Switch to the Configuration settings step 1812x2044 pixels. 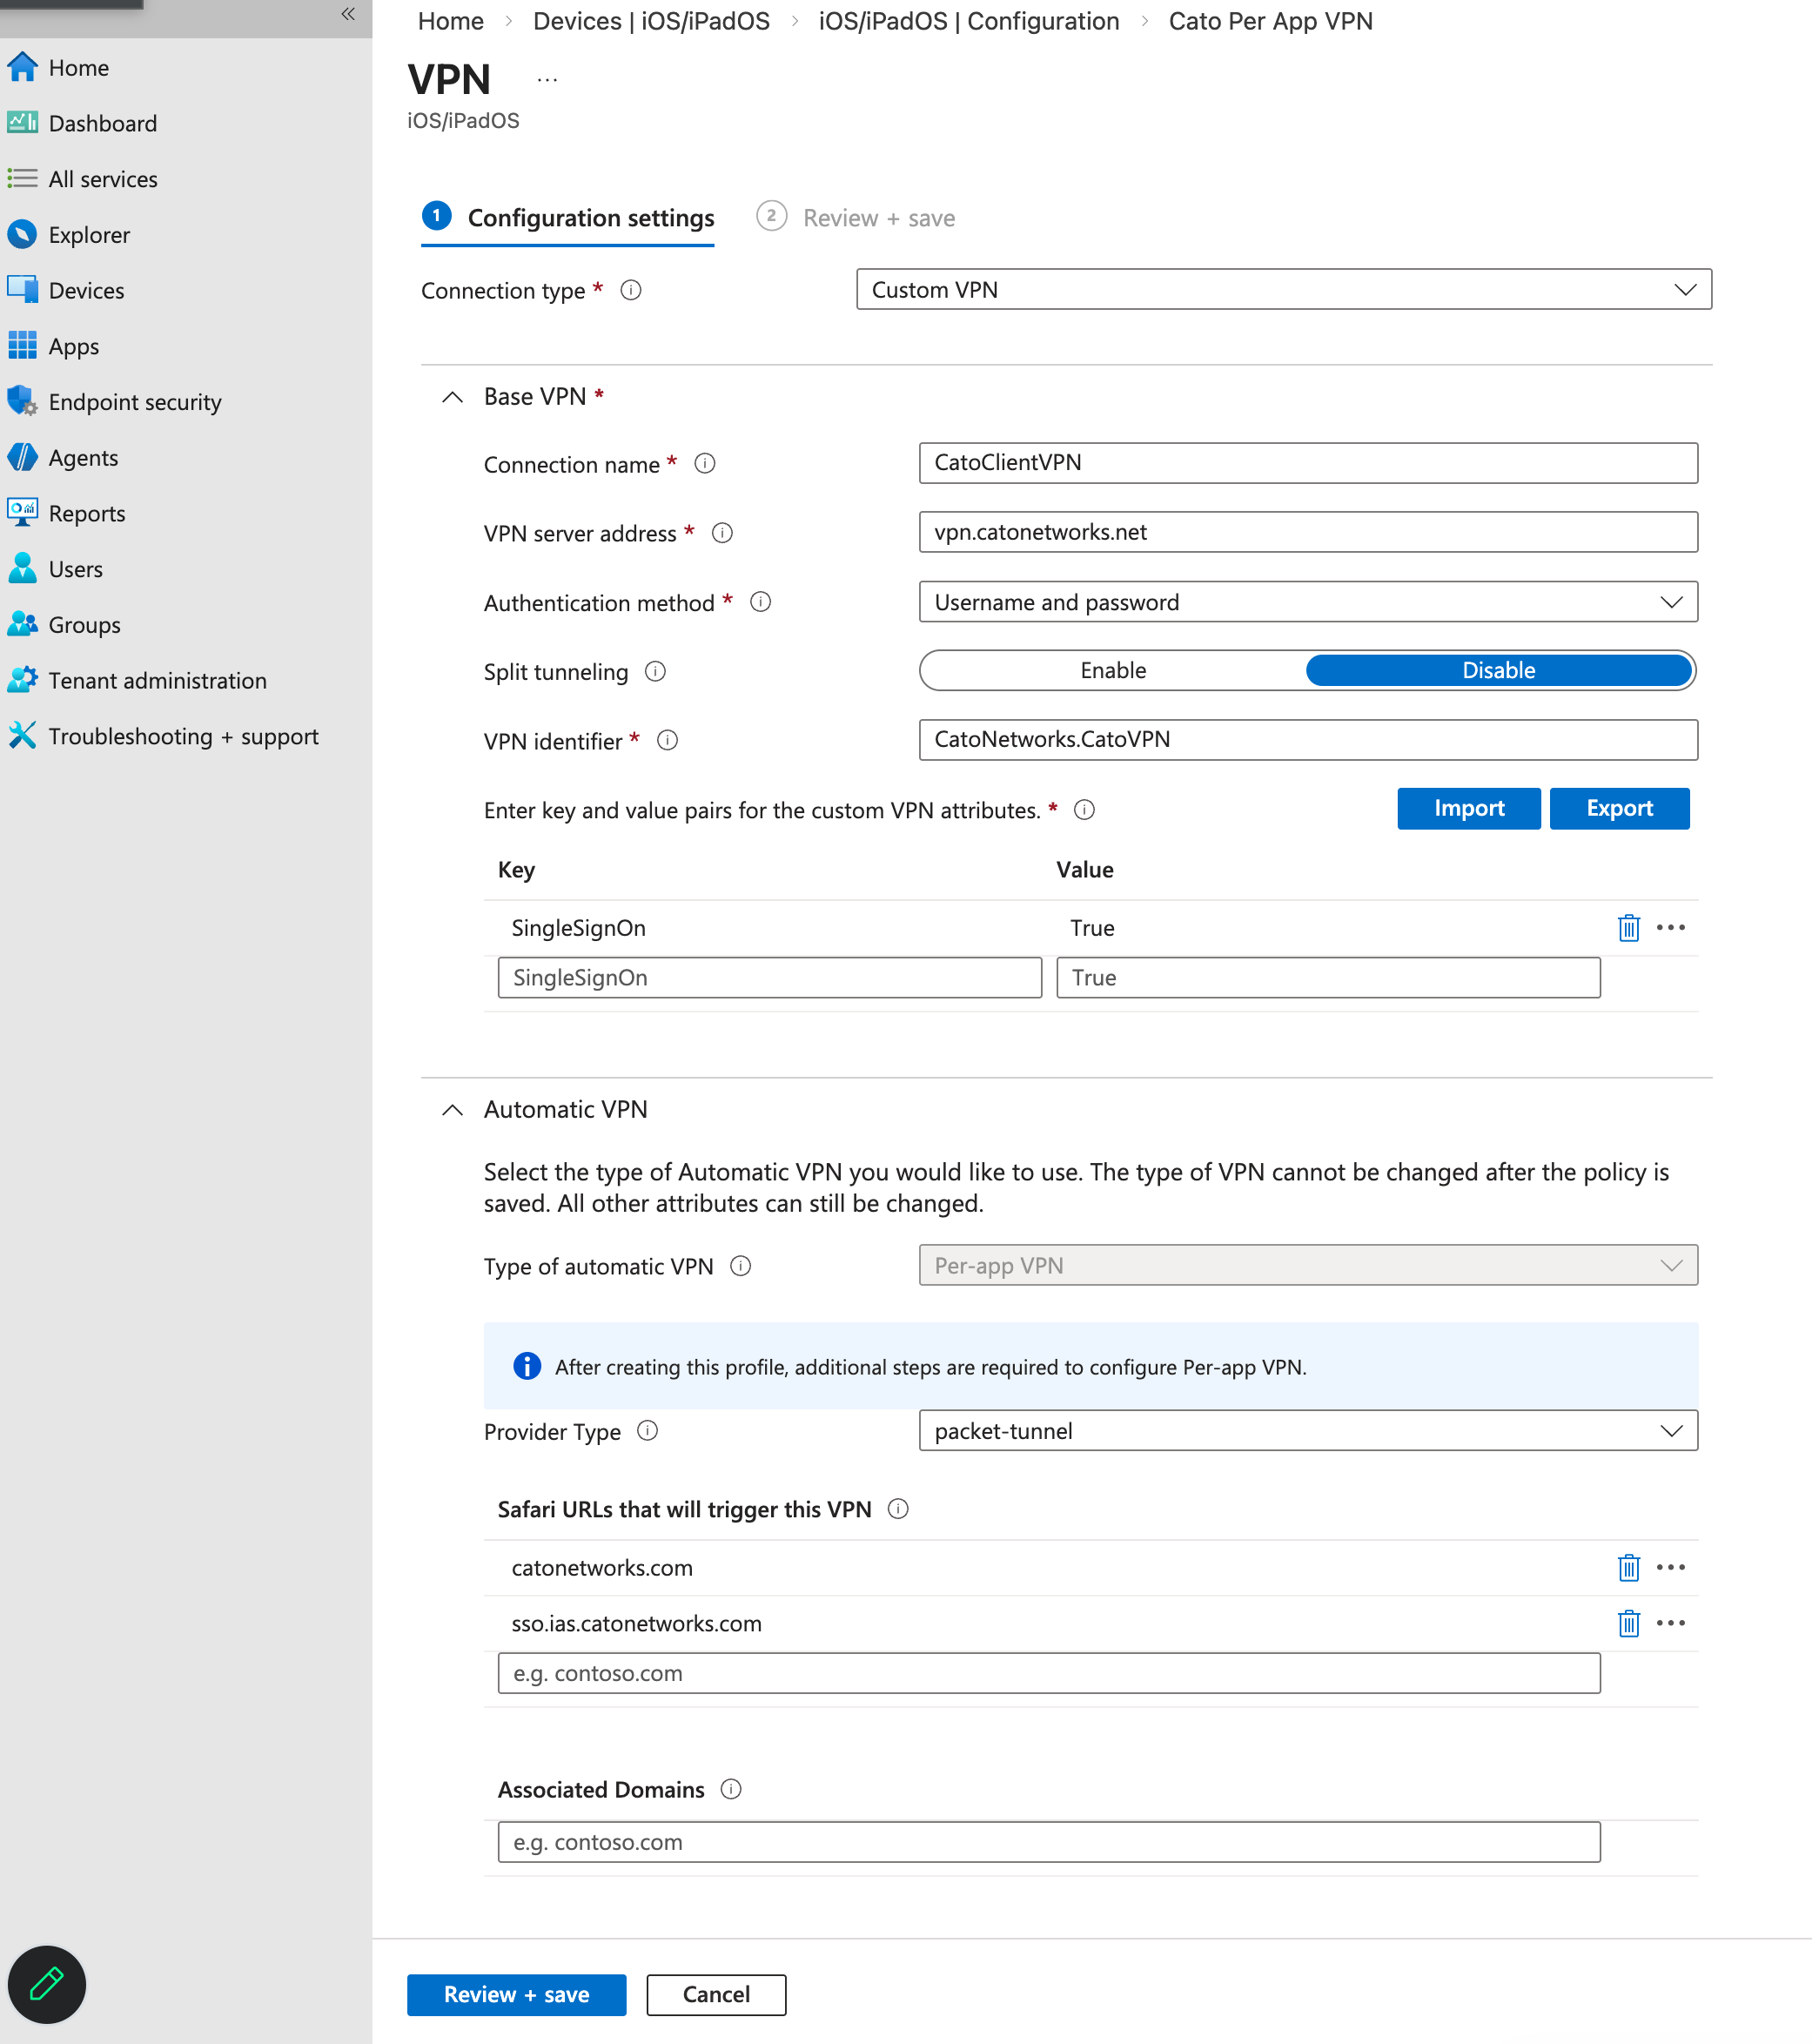pyautogui.click(x=568, y=218)
